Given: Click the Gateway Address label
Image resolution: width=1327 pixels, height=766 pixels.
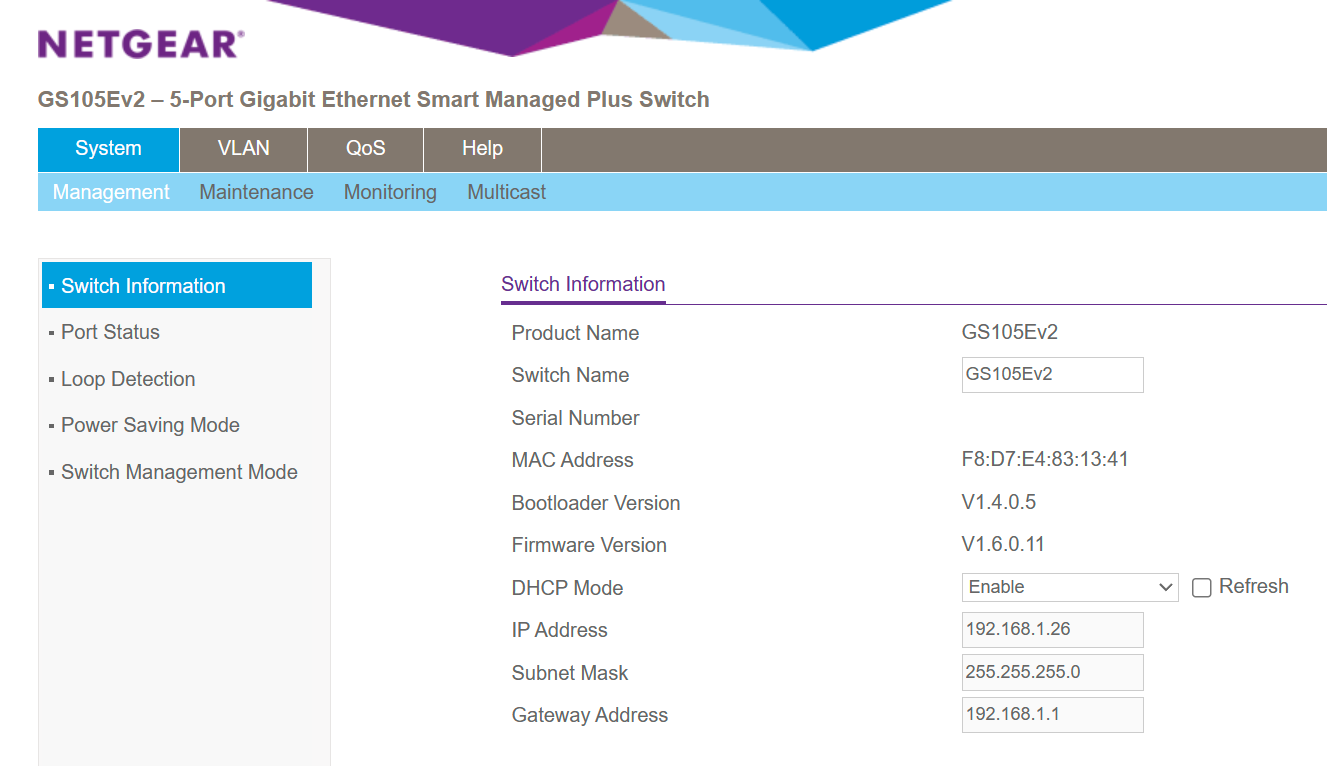Looking at the screenshot, I should click(x=590, y=715).
